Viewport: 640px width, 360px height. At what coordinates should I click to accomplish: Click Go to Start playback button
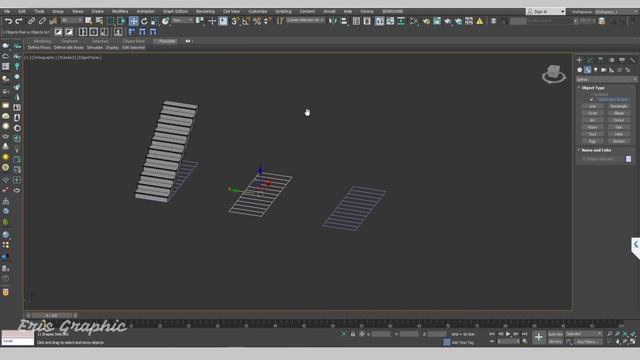coord(492,334)
